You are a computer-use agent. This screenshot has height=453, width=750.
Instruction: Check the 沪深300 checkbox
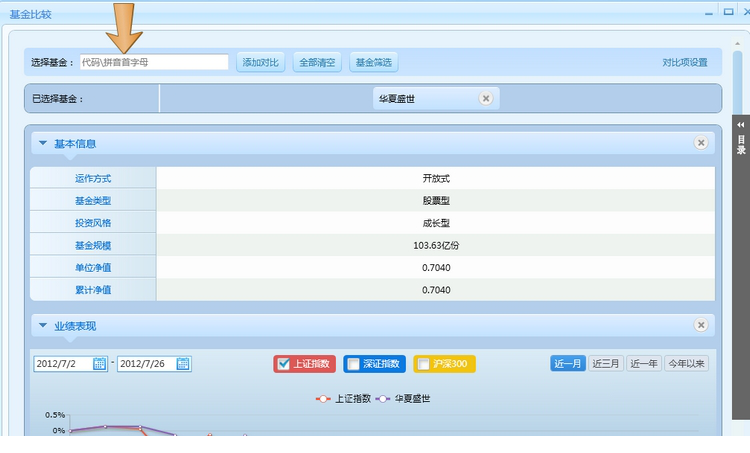point(423,364)
